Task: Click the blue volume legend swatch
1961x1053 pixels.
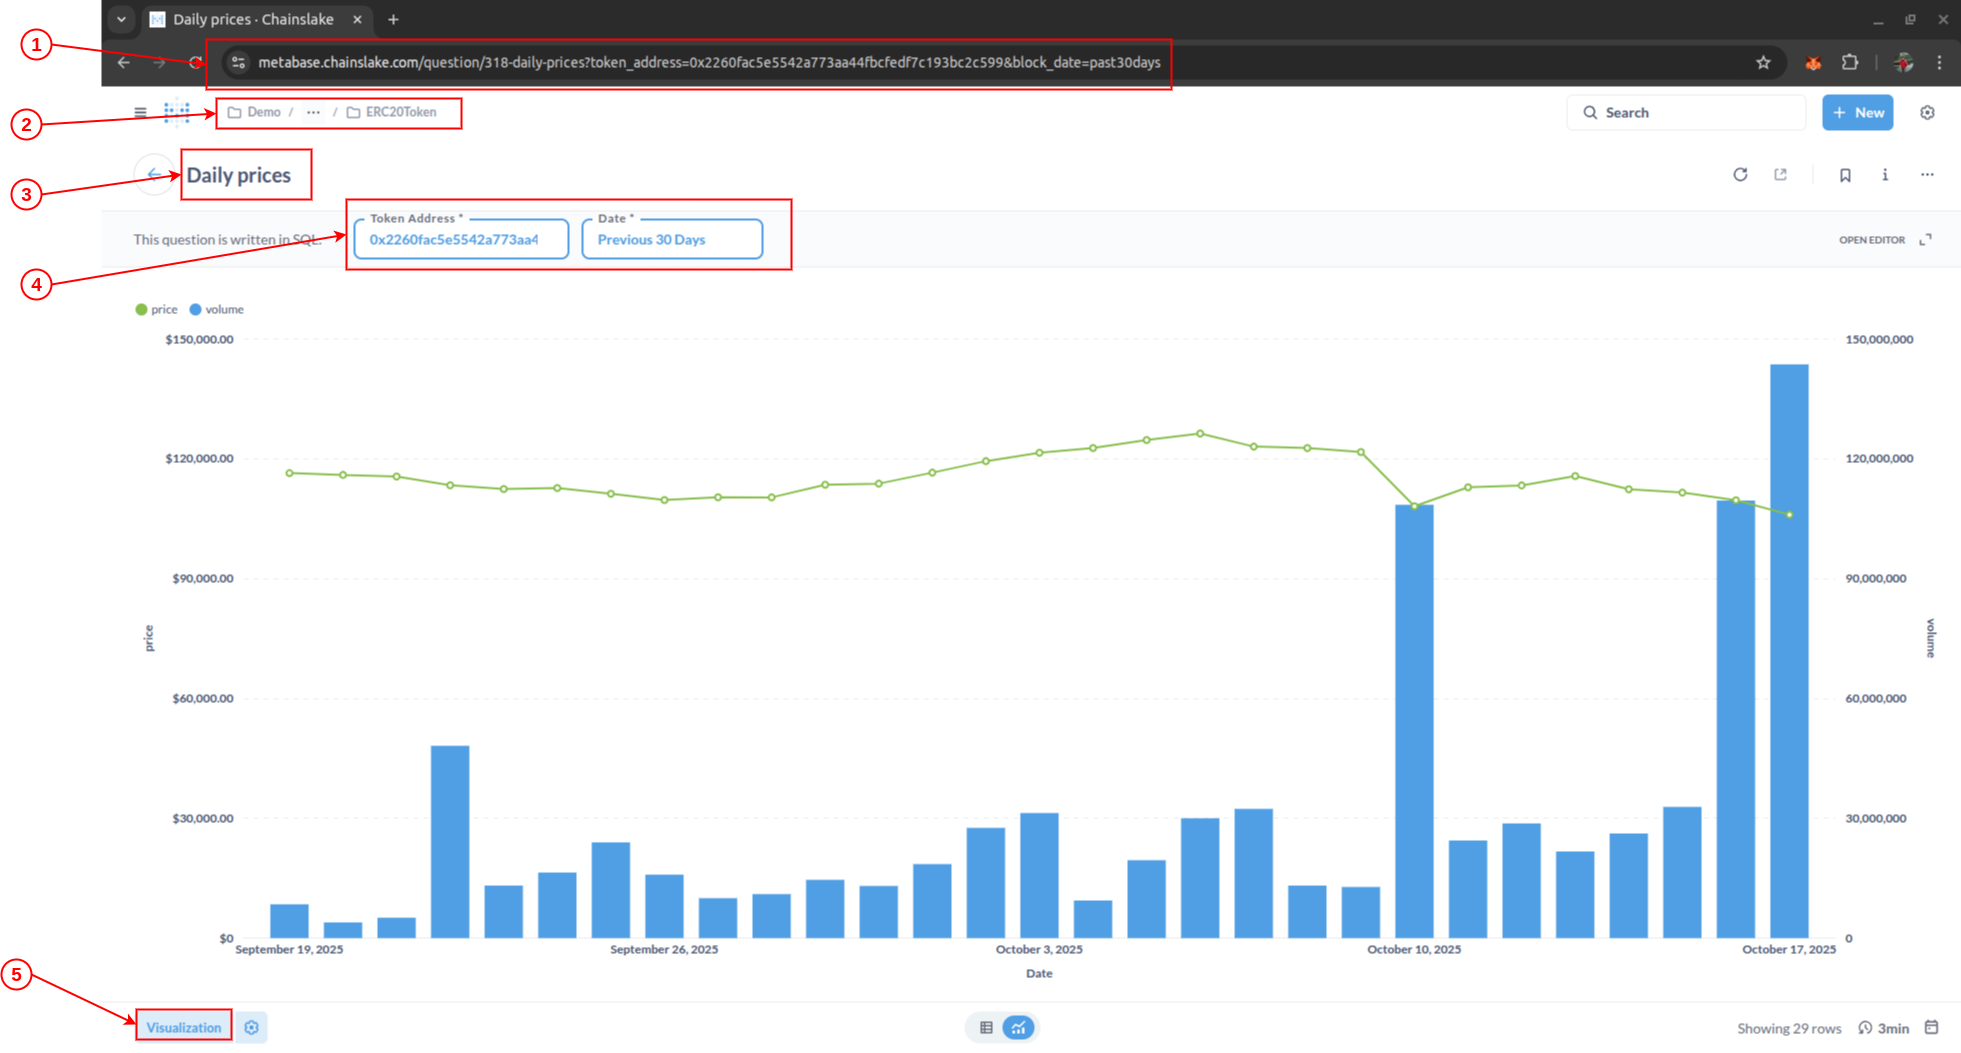Action: (196, 310)
